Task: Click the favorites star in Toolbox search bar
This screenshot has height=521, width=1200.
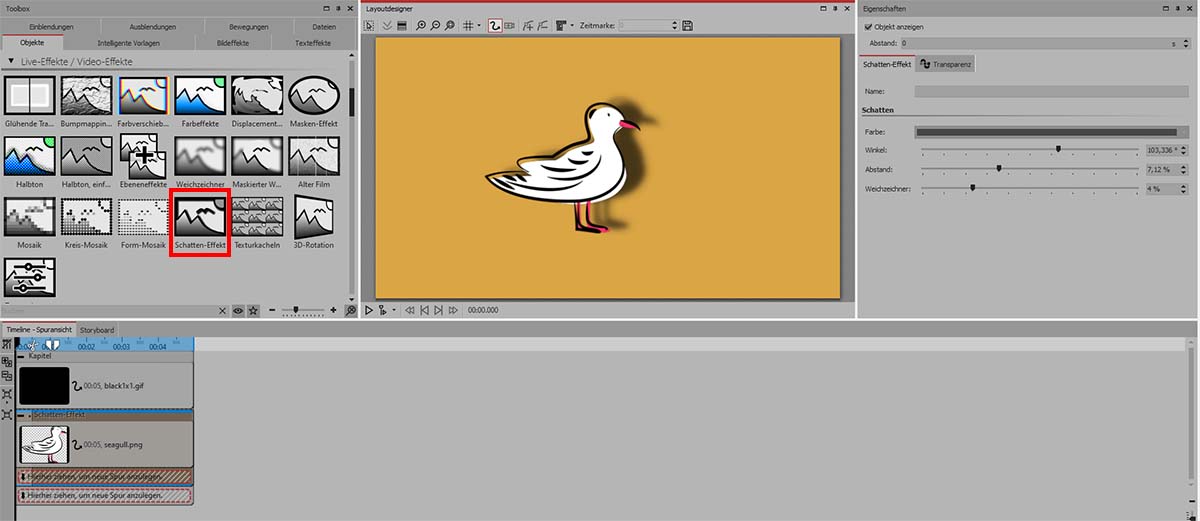Action: tap(253, 311)
